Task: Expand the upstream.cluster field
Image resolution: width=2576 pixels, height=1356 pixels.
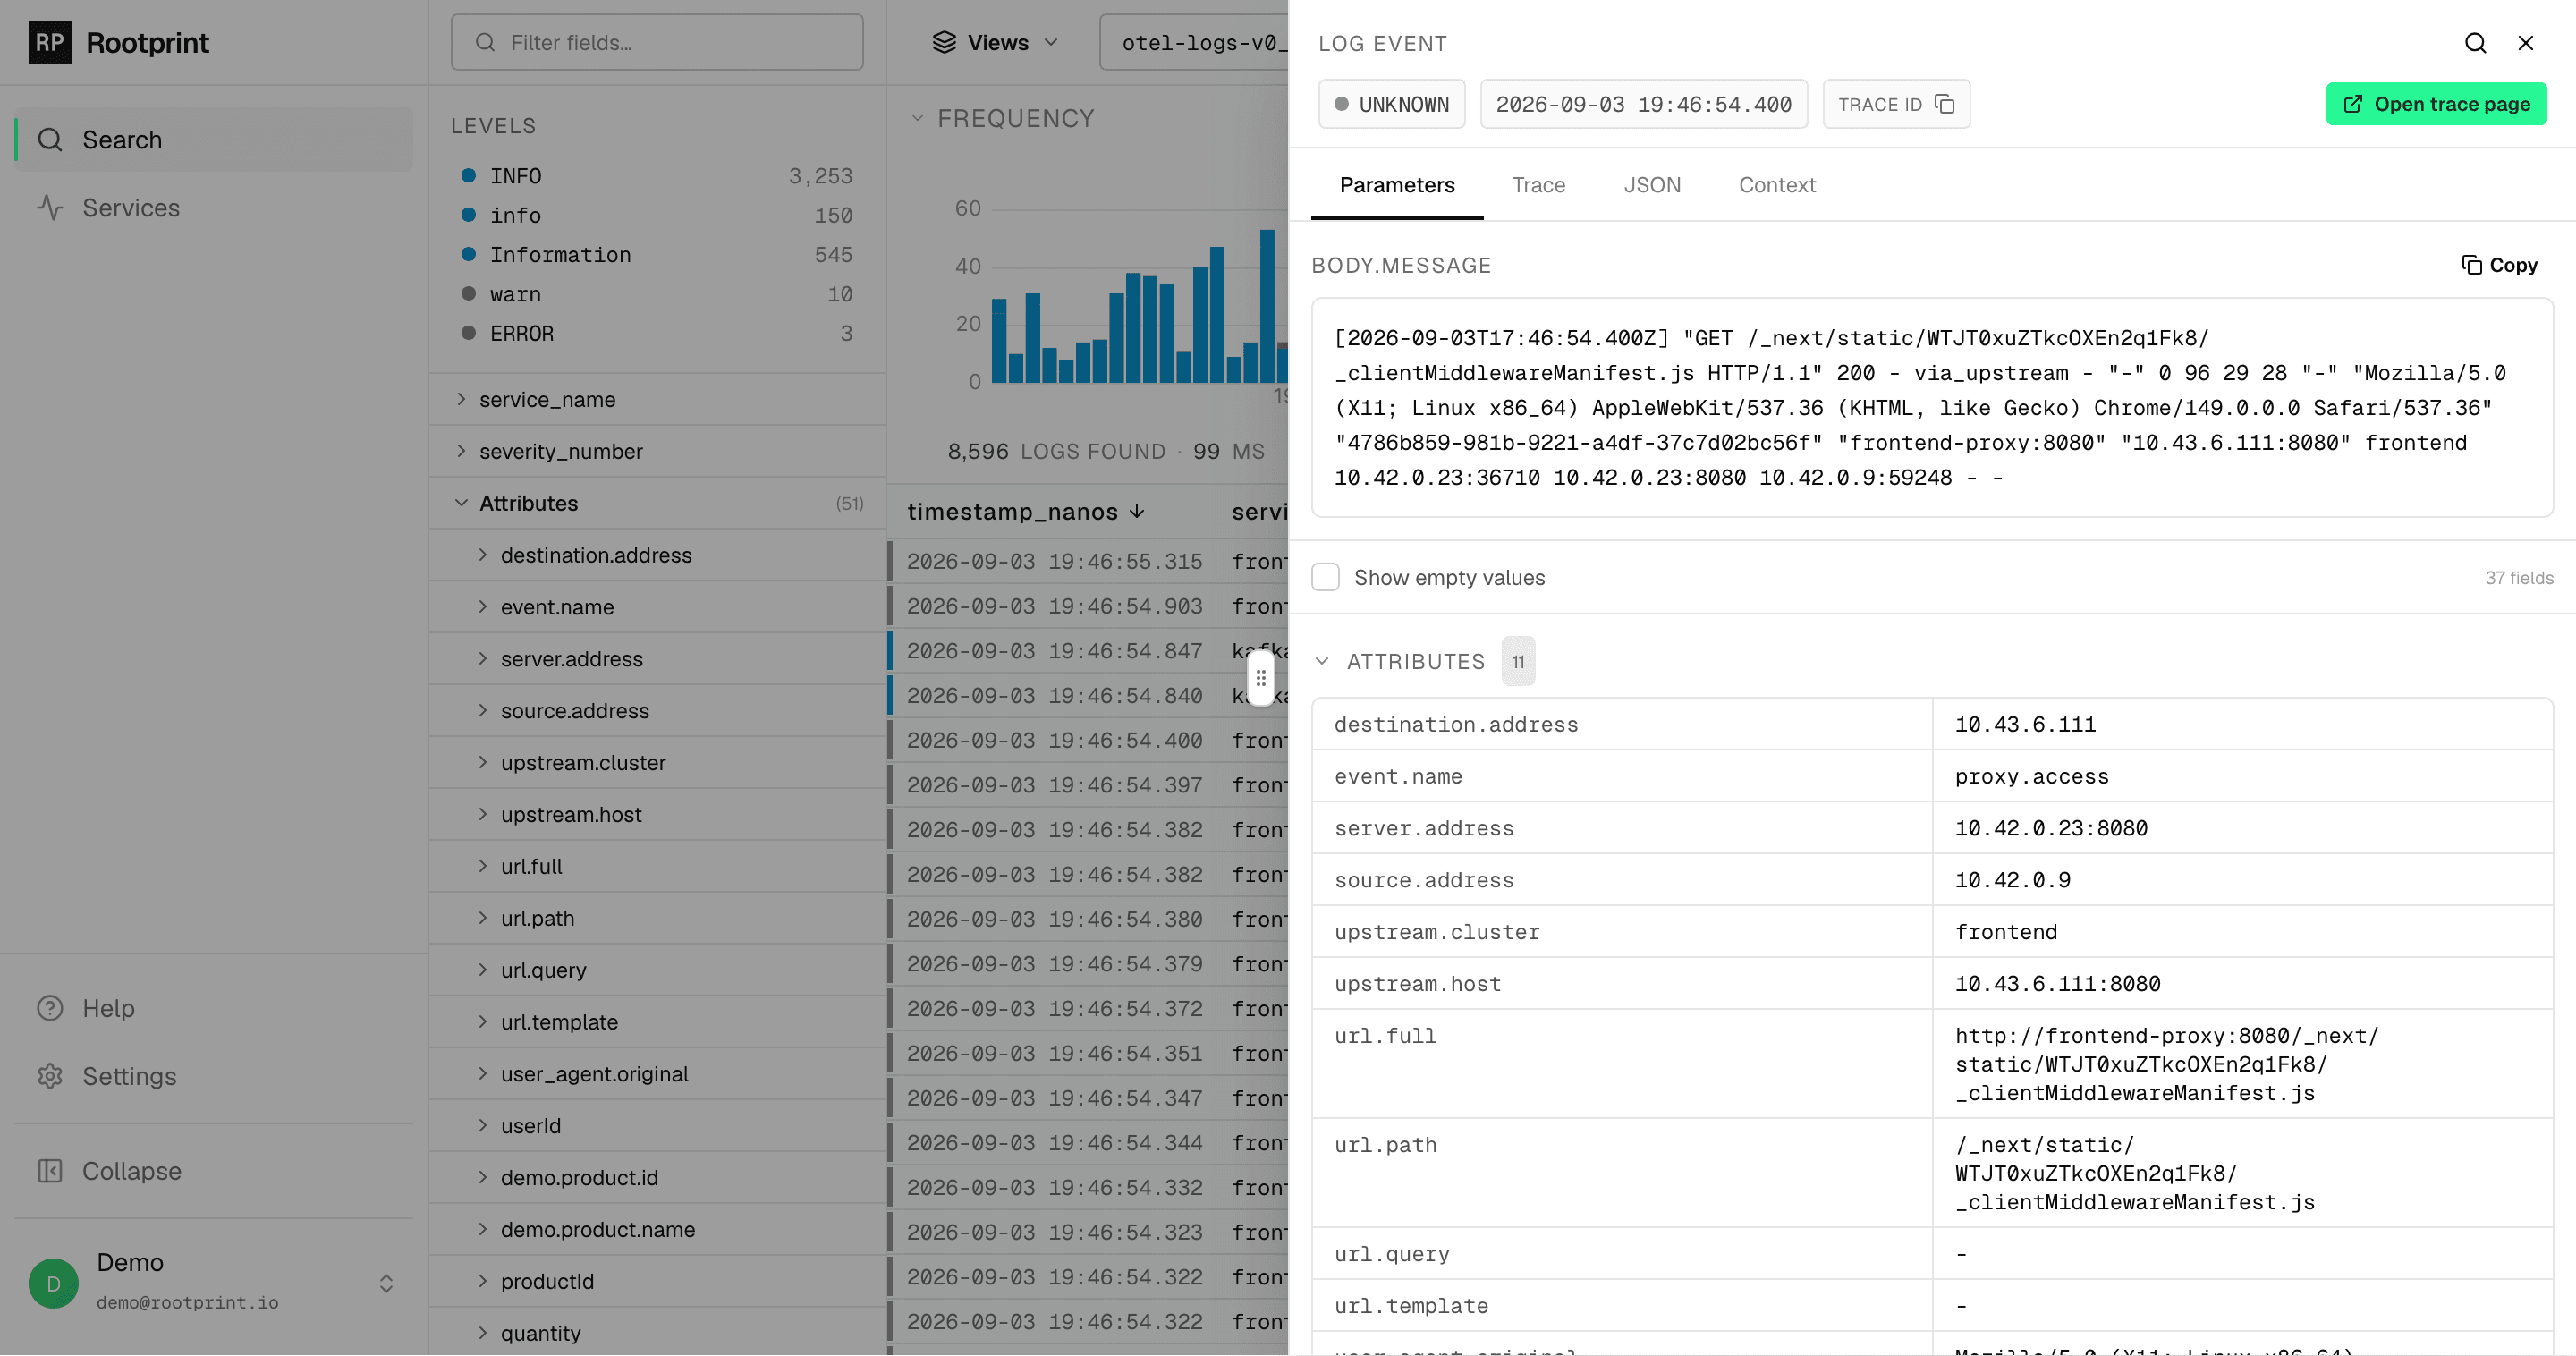Action: tap(657, 763)
